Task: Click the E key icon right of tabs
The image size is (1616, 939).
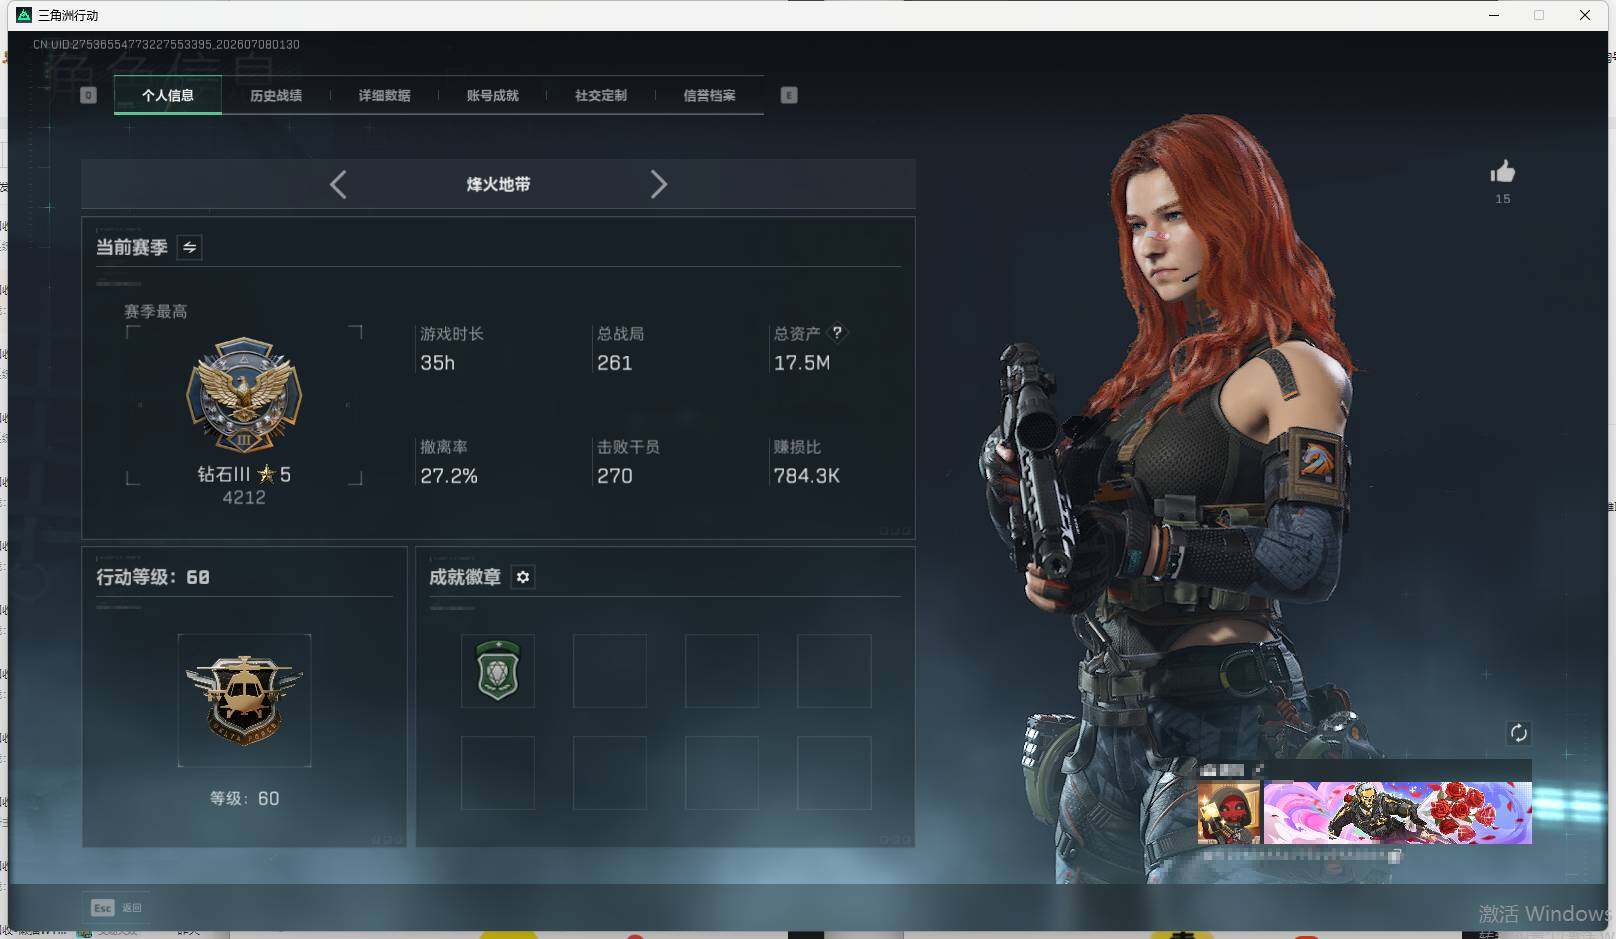Action: coord(789,95)
